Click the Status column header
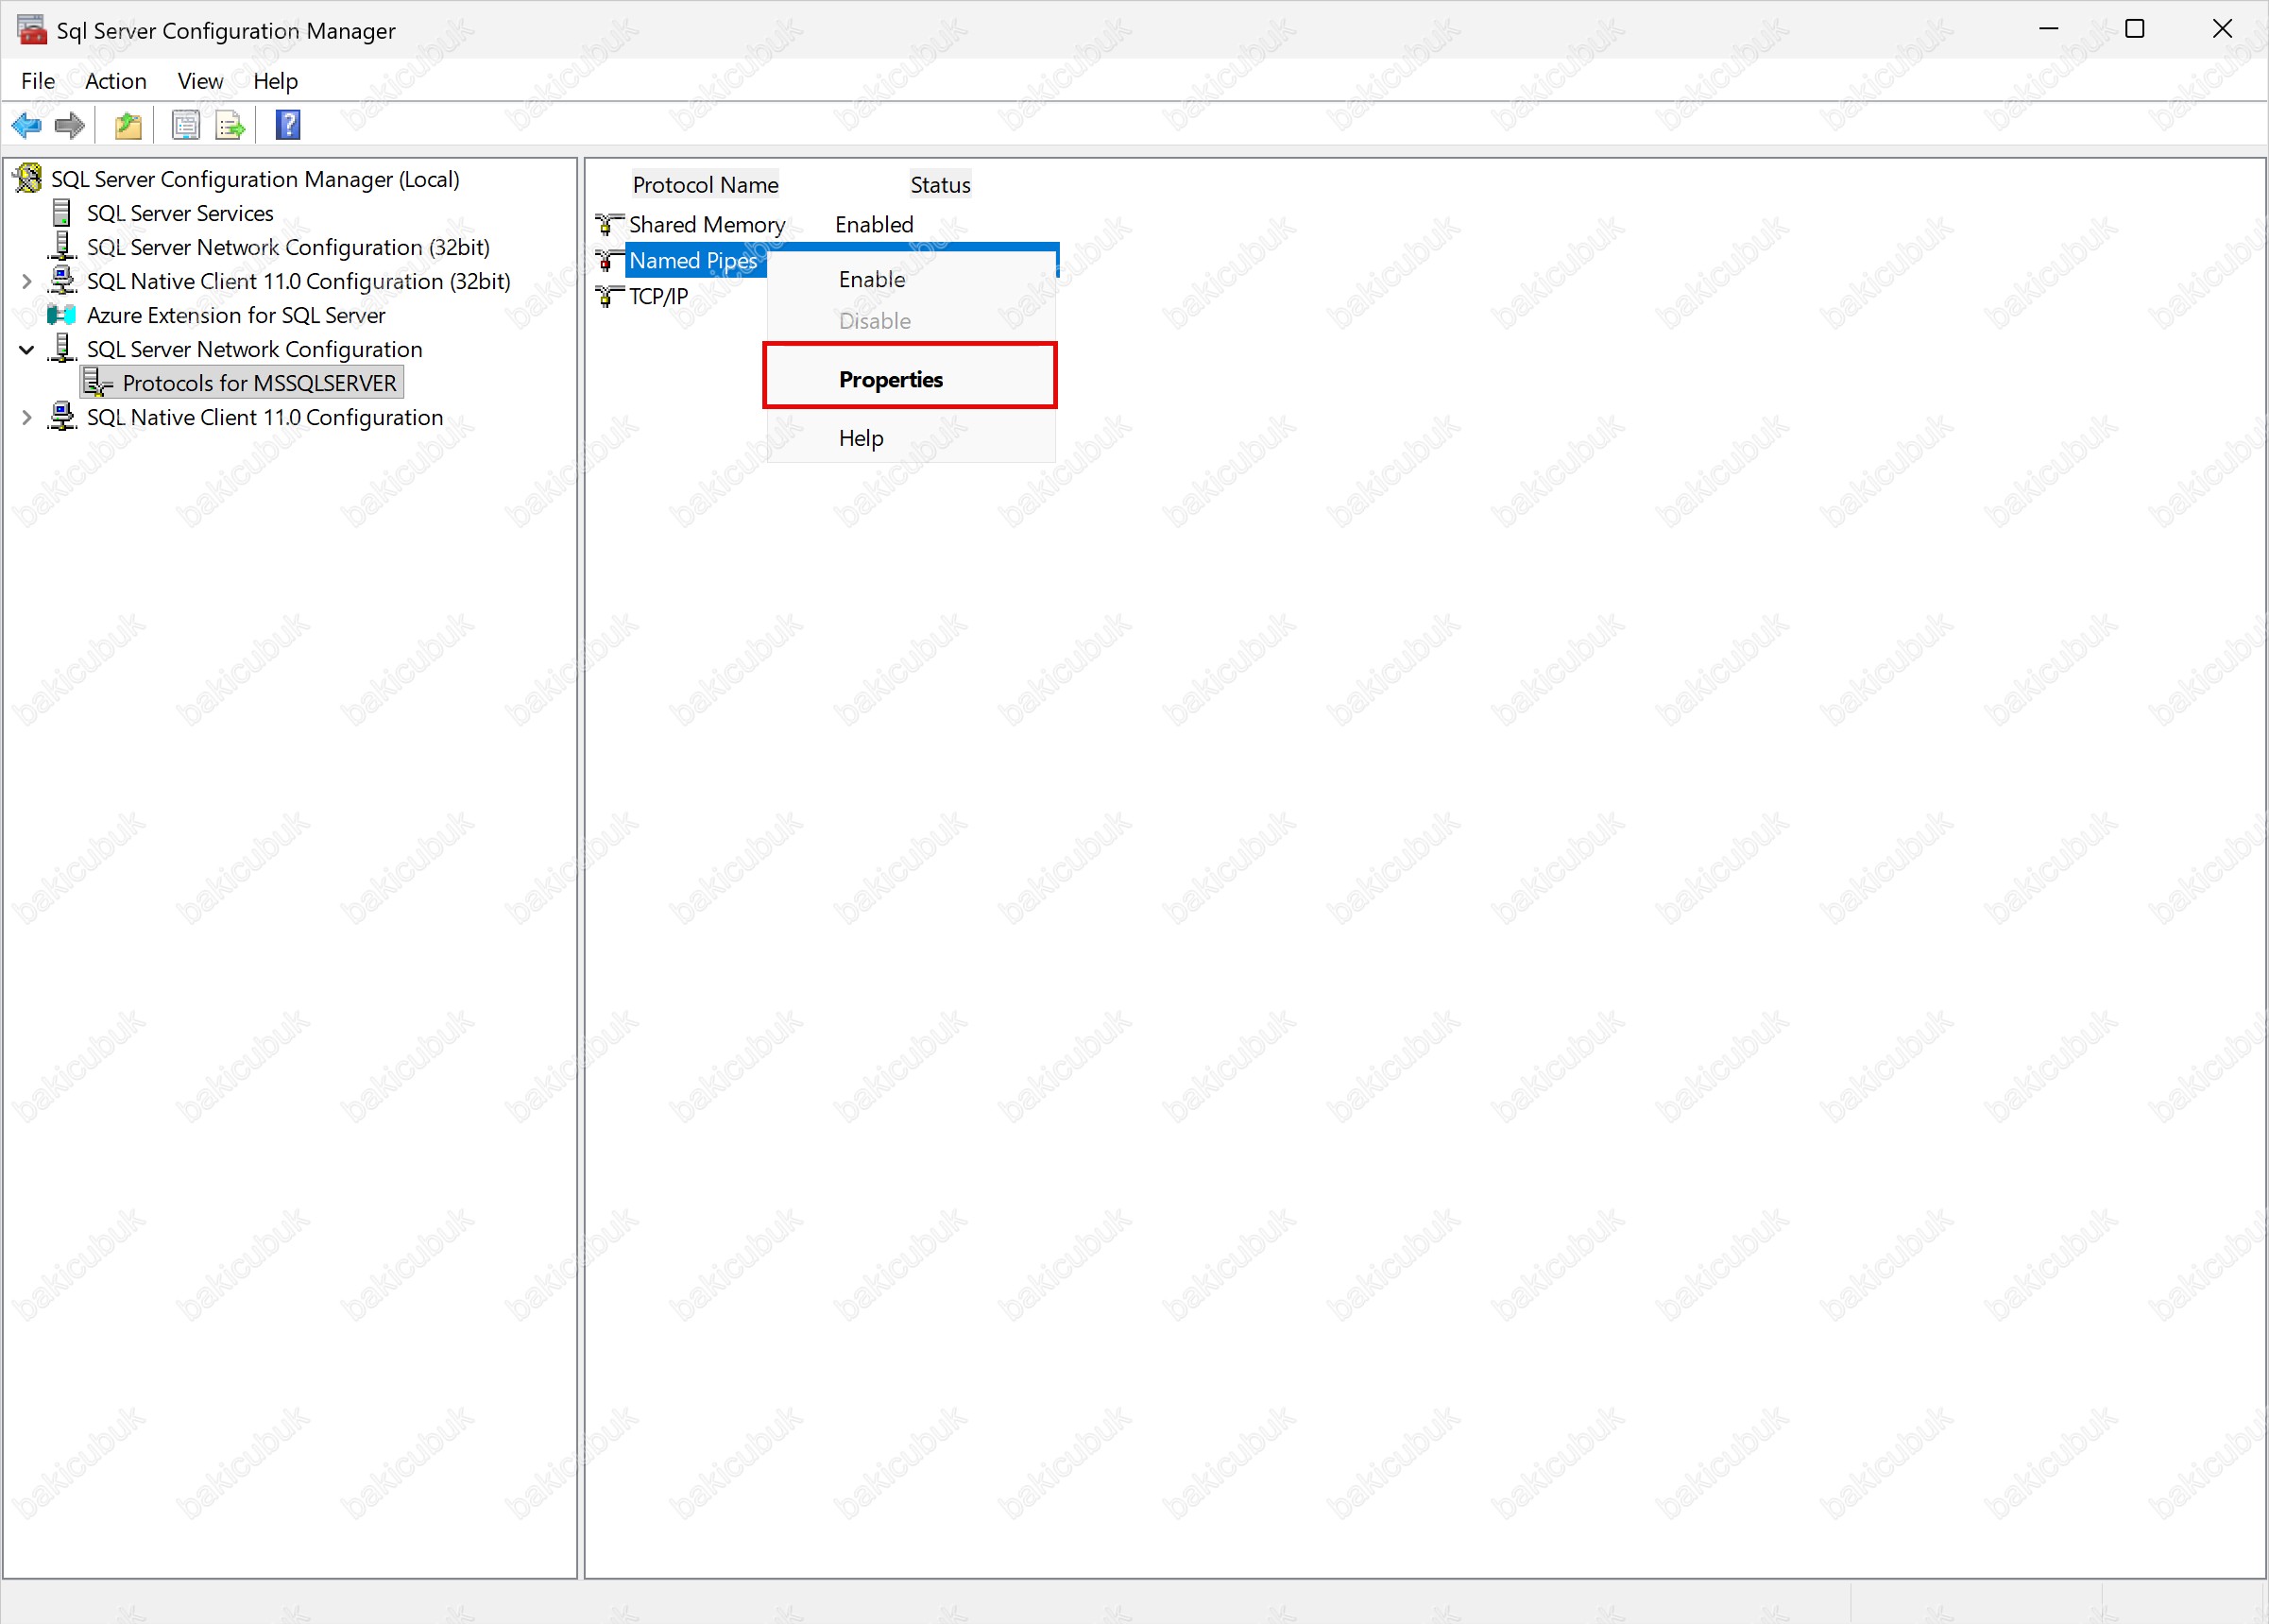This screenshot has height=1624, width=2269. pos(940,185)
